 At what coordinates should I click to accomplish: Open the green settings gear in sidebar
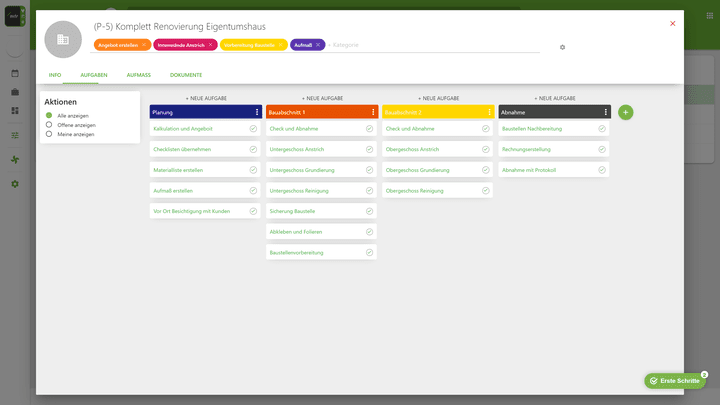coord(15,184)
